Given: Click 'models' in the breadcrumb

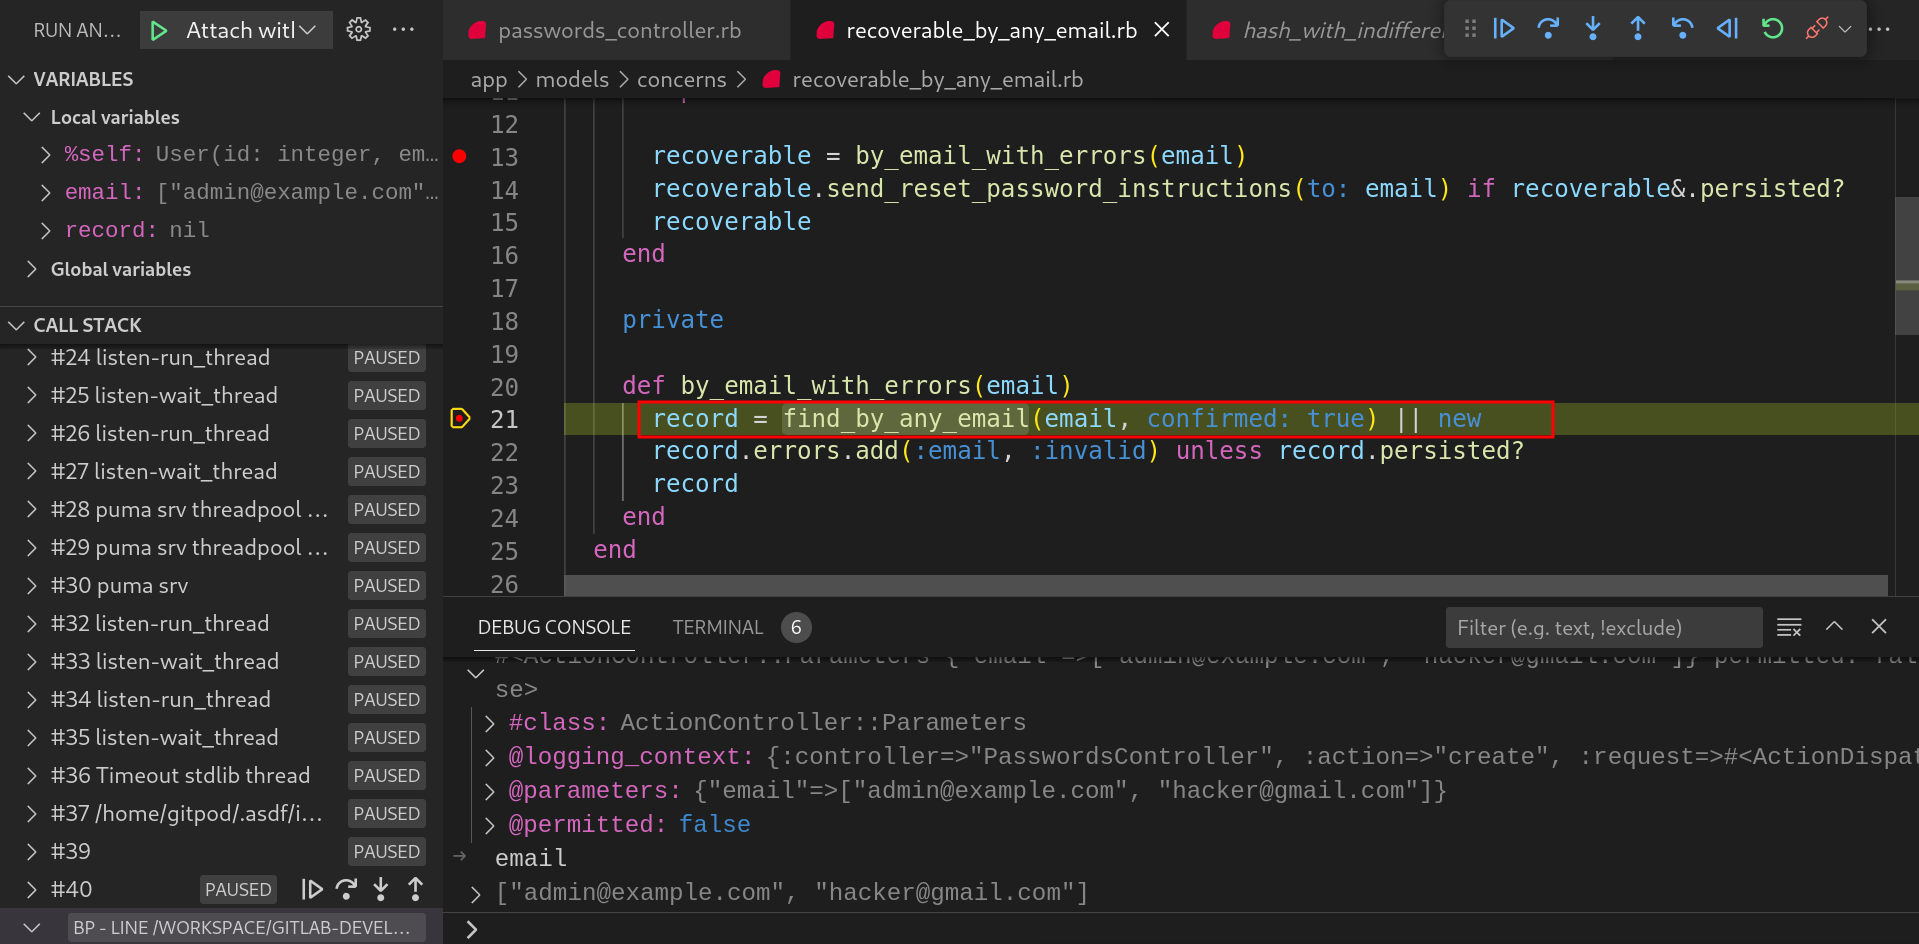Looking at the screenshot, I should click(x=572, y=80).
